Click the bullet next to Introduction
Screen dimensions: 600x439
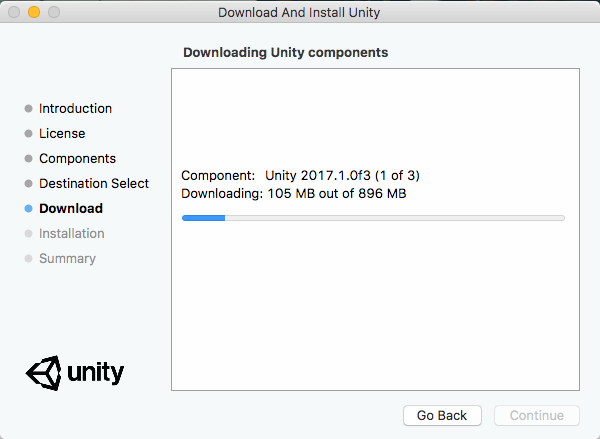coord(28,109)
